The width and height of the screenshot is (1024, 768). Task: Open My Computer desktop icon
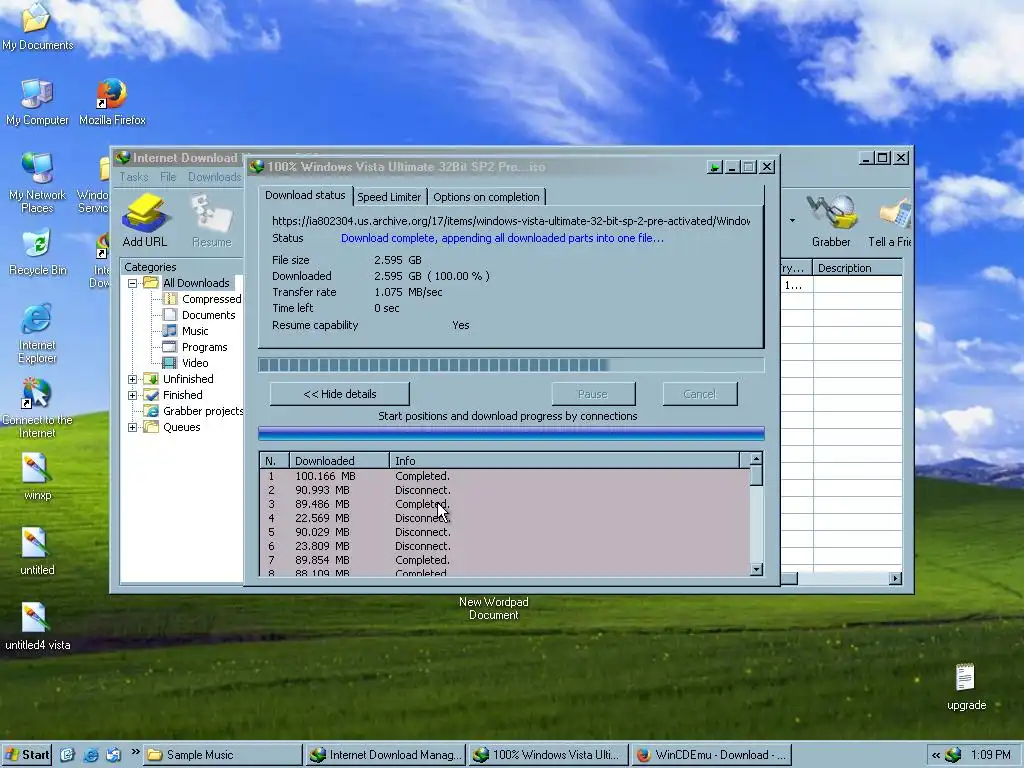click(x=37, y=102)
